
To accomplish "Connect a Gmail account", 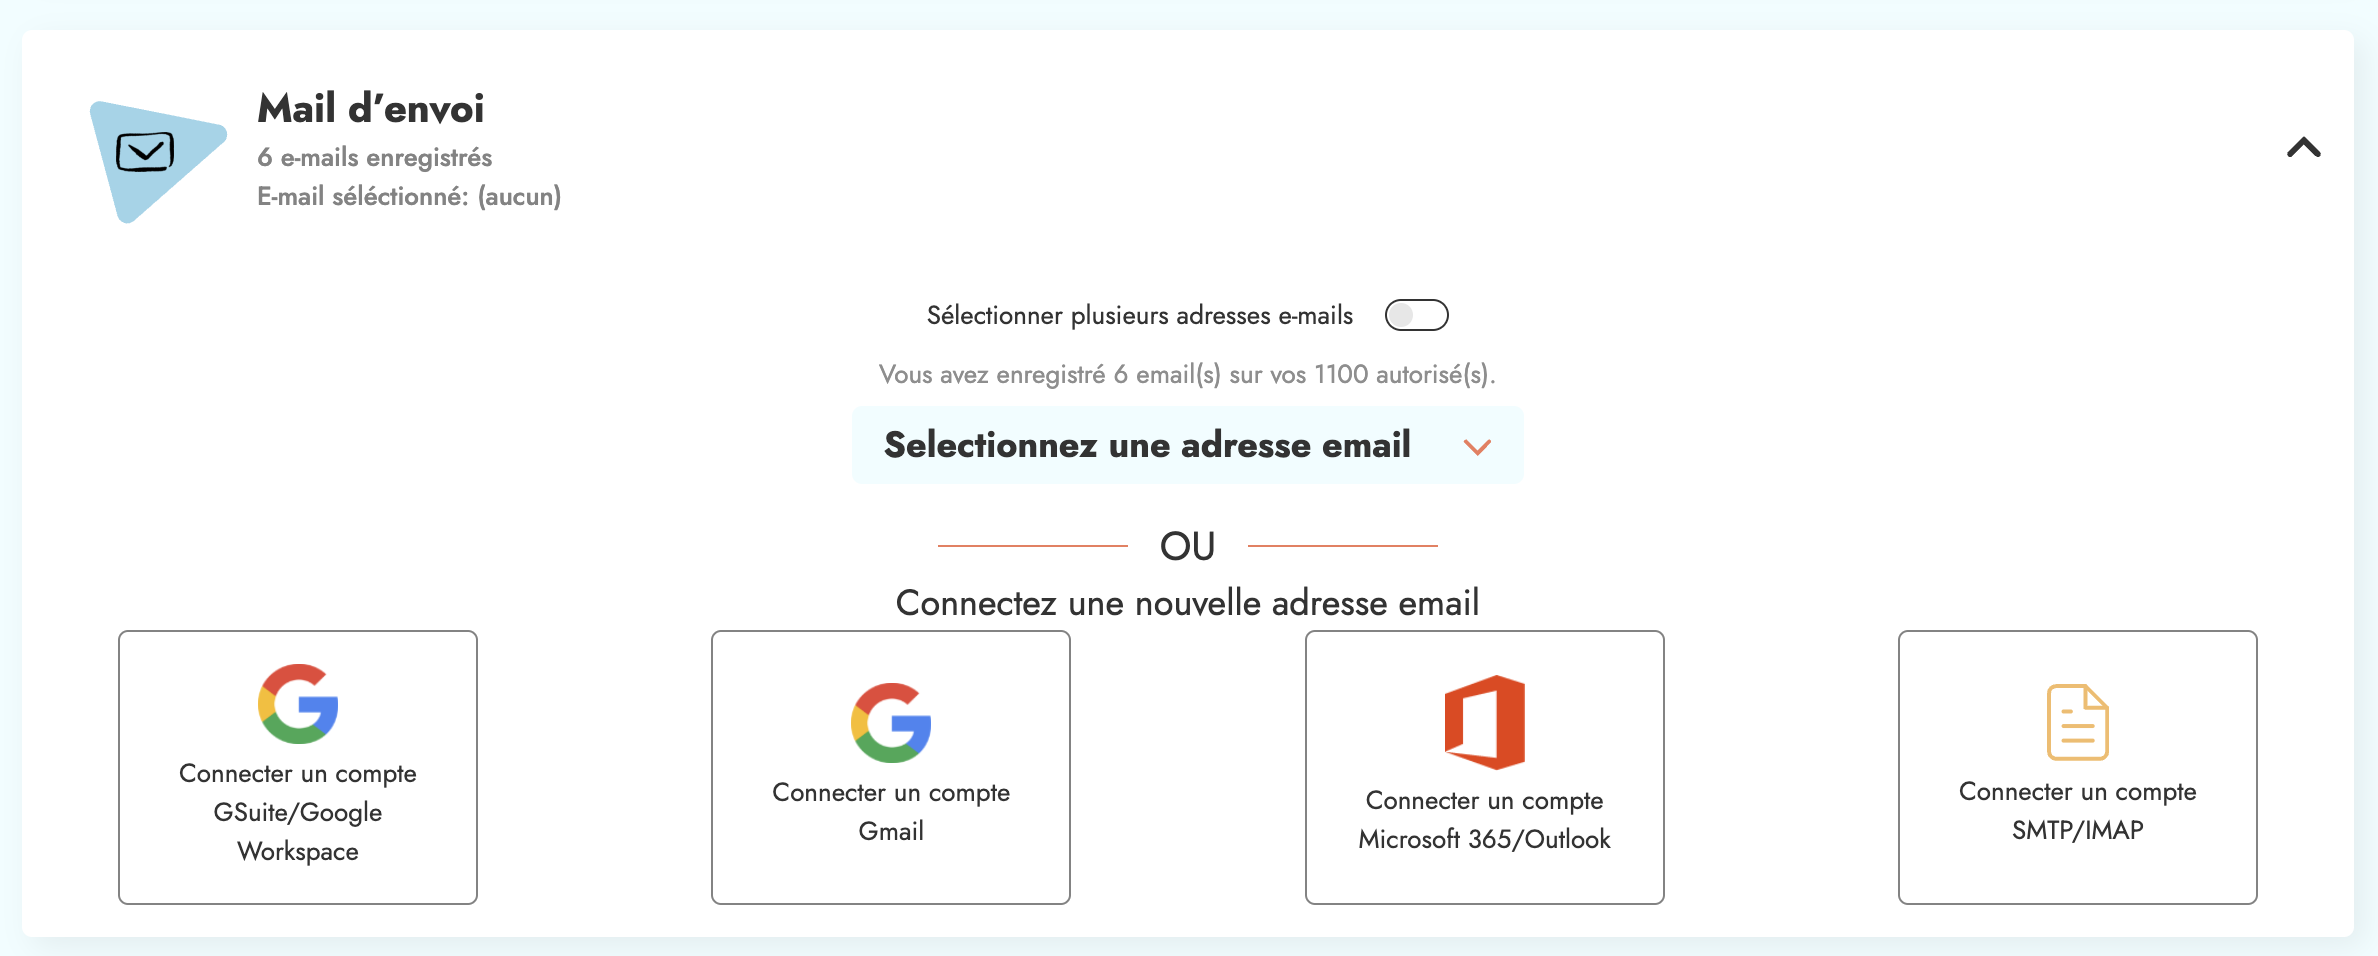I will (x=891, y=767).
